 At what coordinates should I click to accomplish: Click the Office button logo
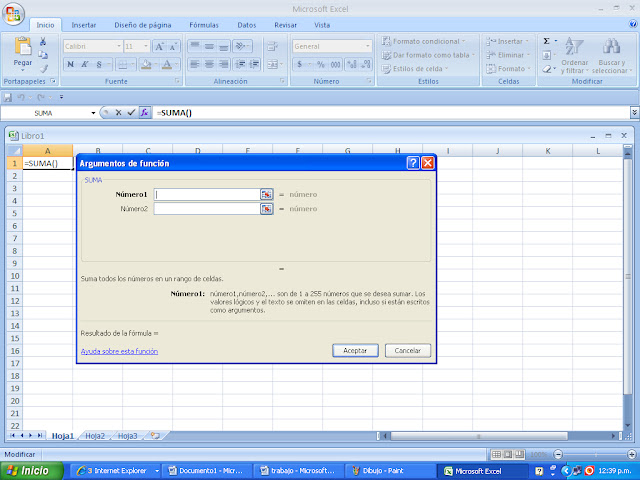click(13, 14)
